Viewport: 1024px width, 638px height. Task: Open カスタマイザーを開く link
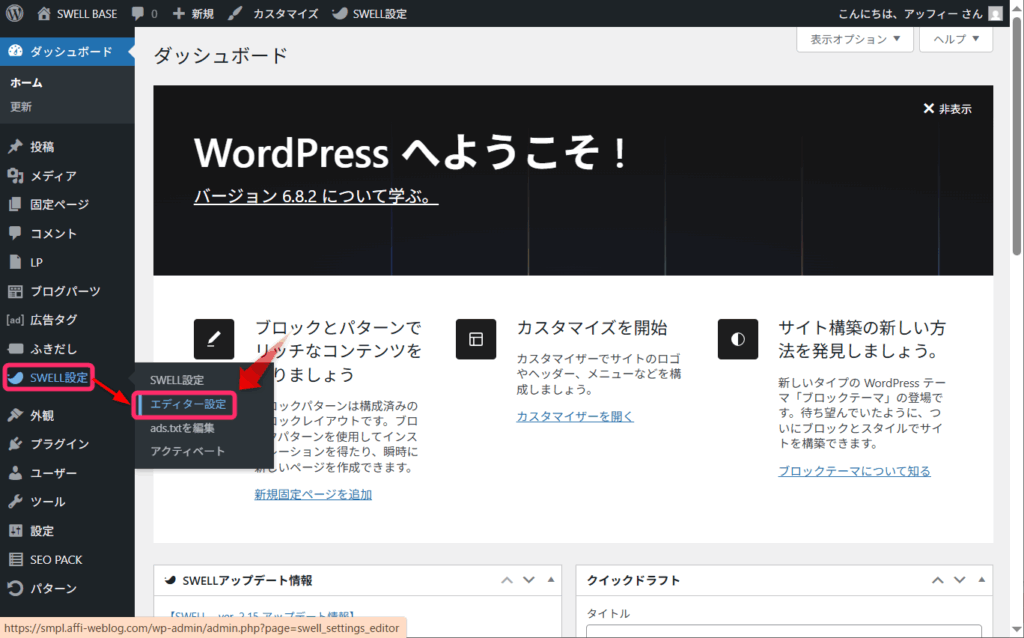click(x=575, y=416)
